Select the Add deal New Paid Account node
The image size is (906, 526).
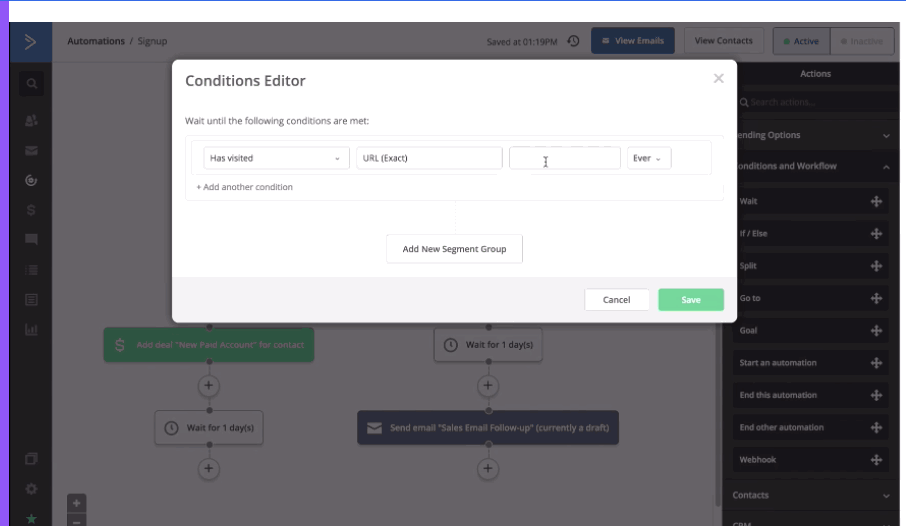209,345
